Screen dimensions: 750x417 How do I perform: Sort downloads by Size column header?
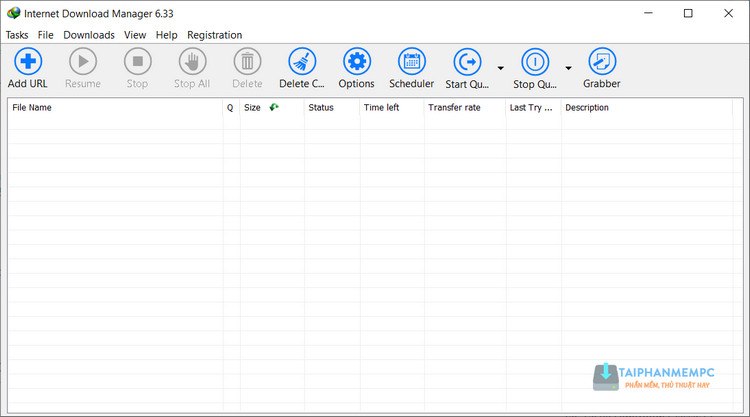pos(253,108)
